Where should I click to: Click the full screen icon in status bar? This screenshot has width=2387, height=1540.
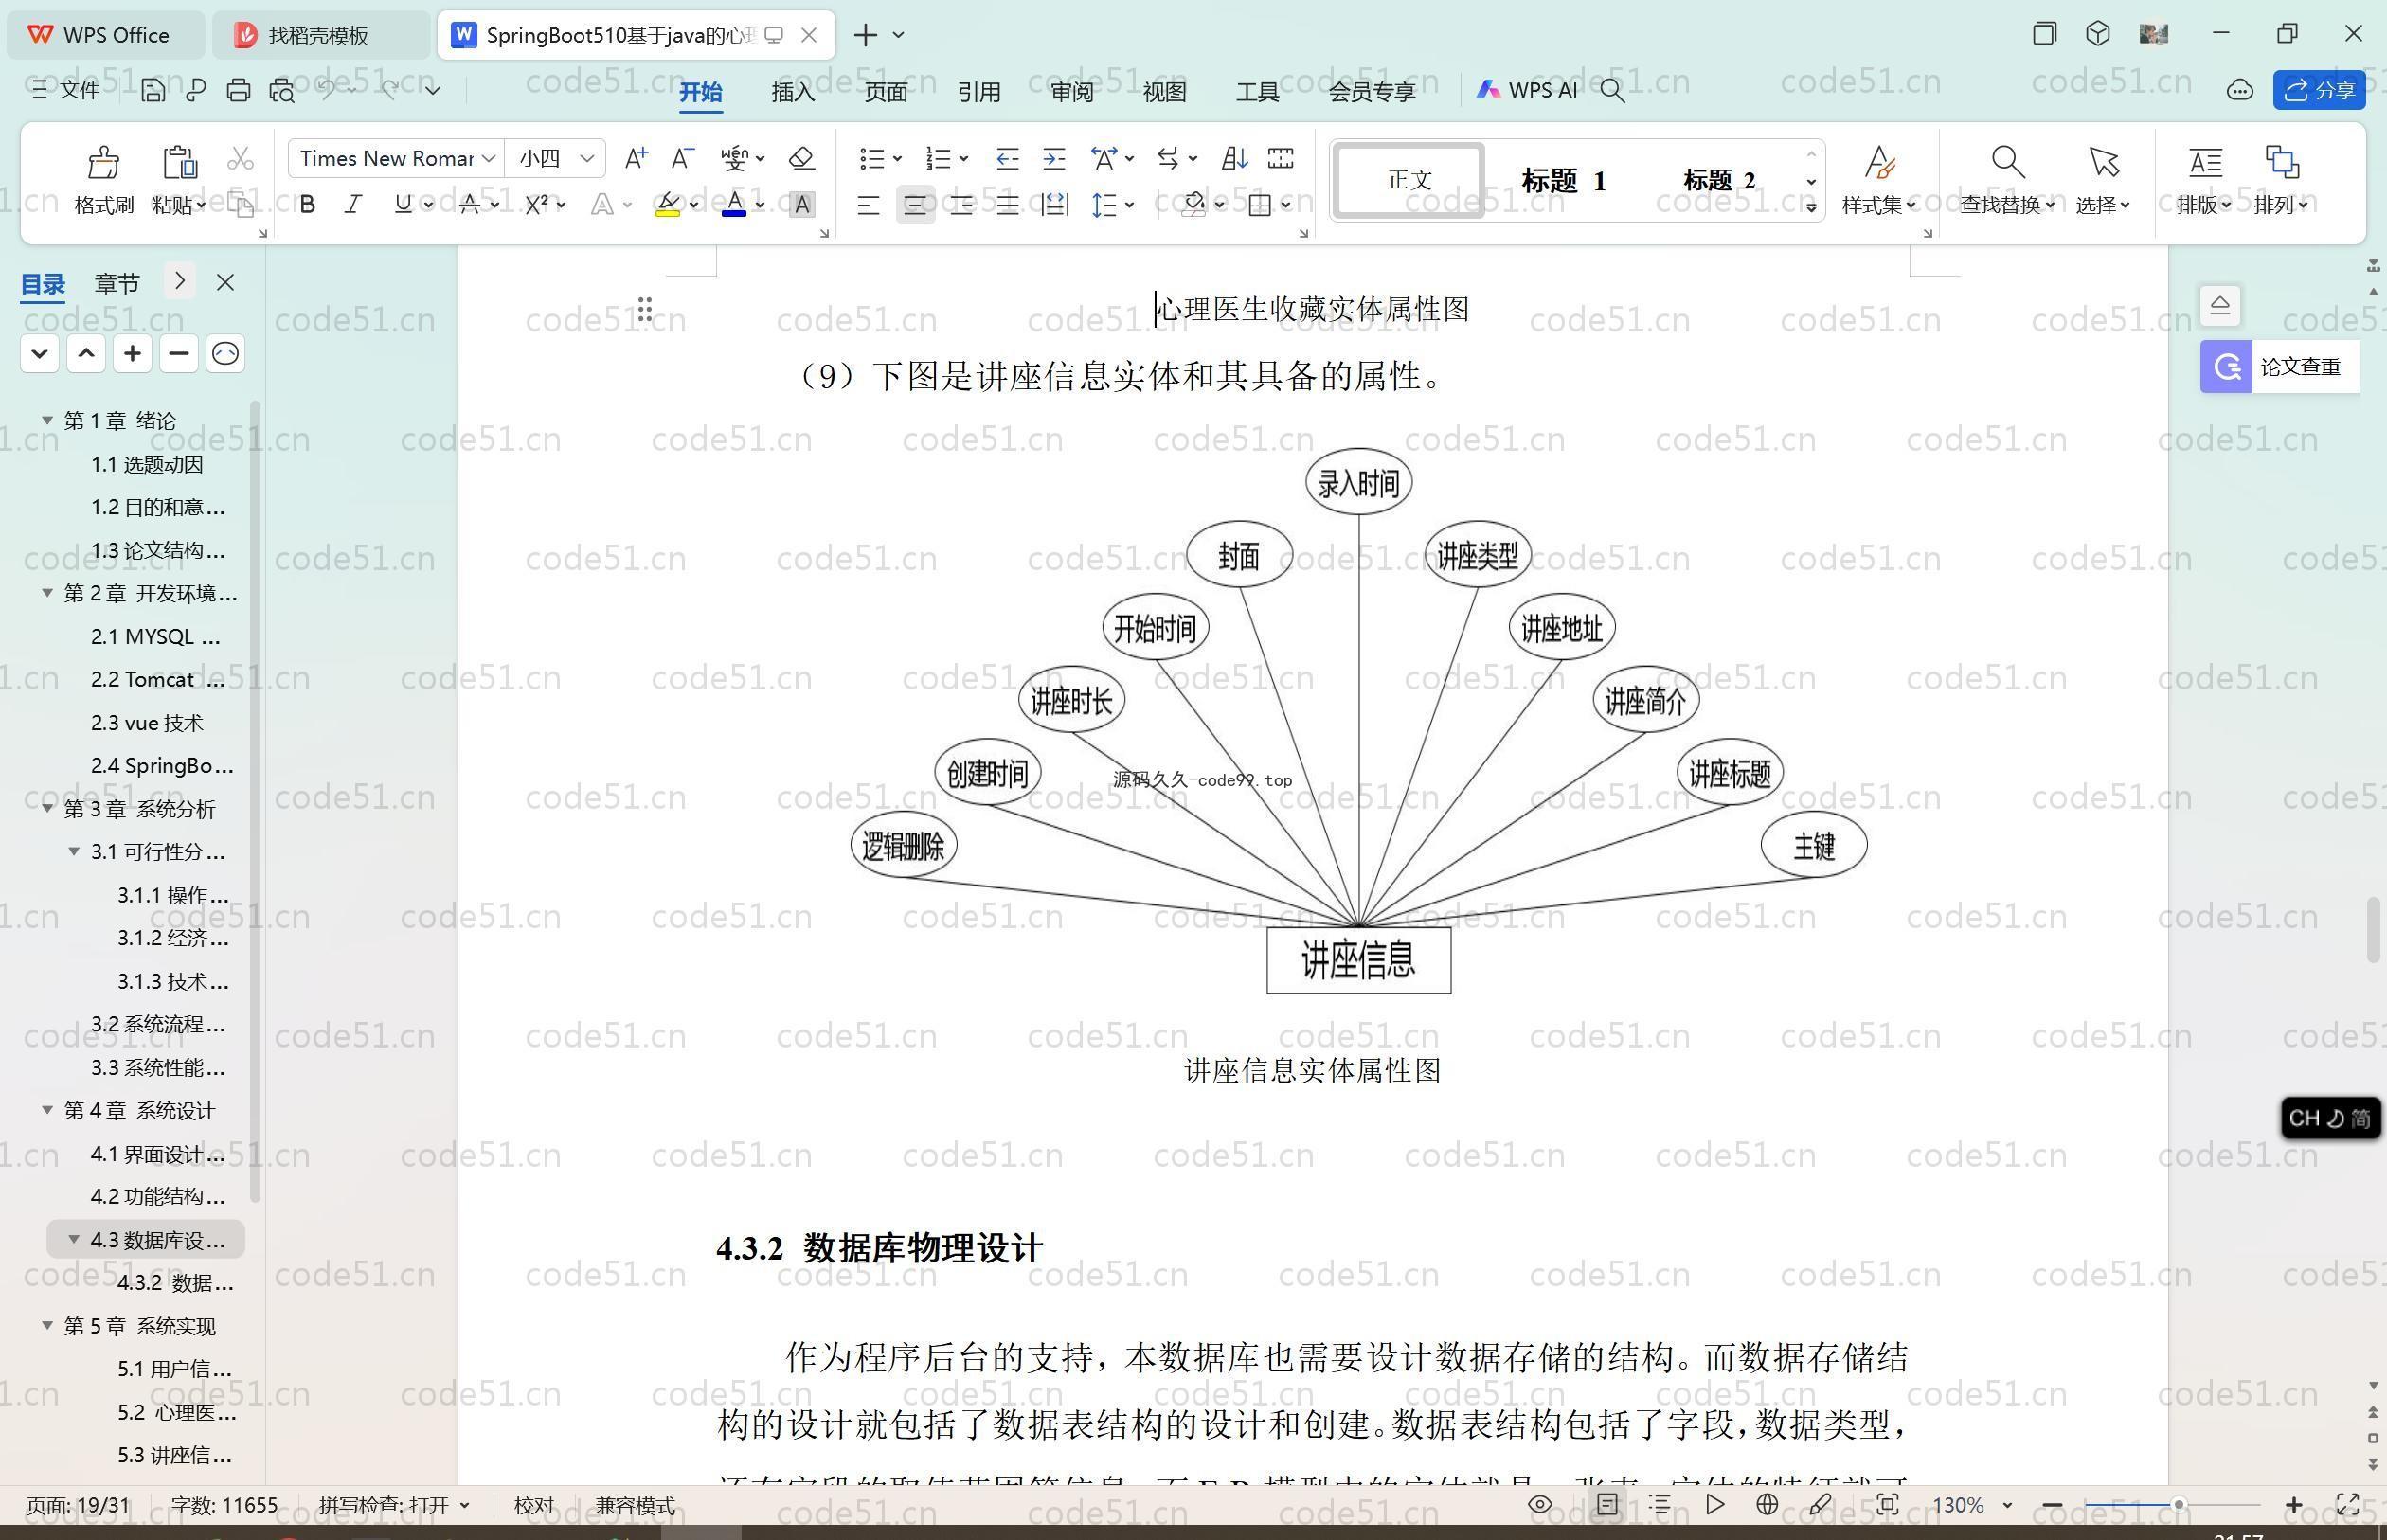[2347, 1504]
